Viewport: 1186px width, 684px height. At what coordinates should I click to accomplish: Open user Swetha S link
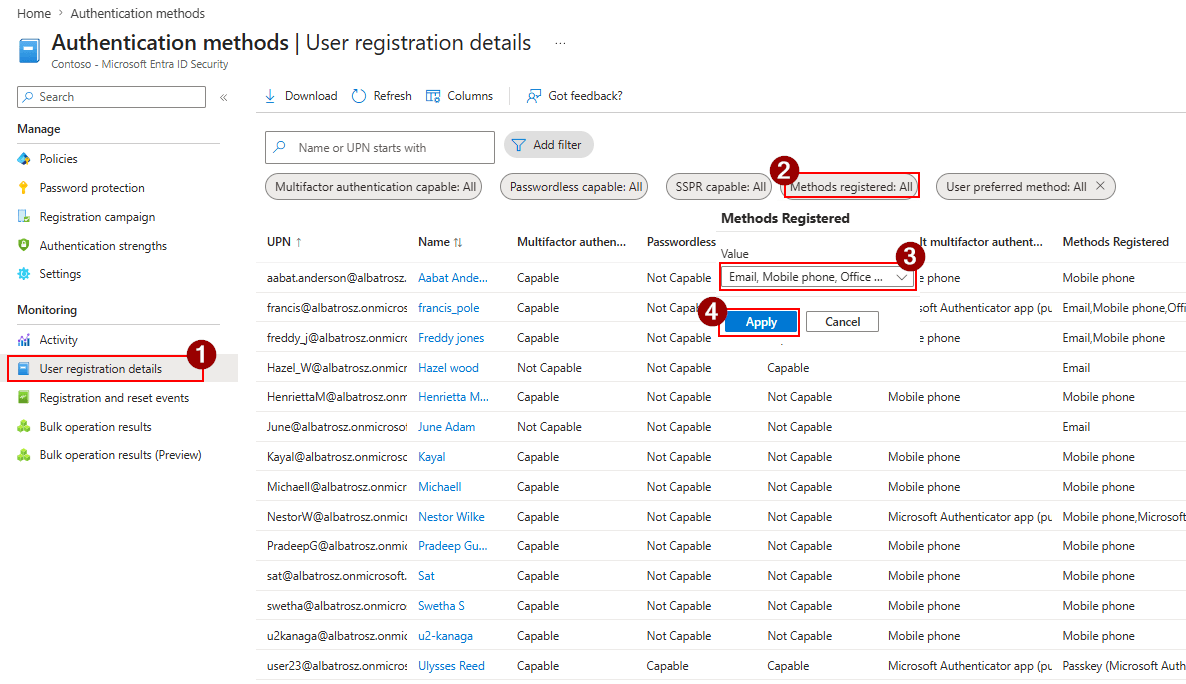(442, 606)
